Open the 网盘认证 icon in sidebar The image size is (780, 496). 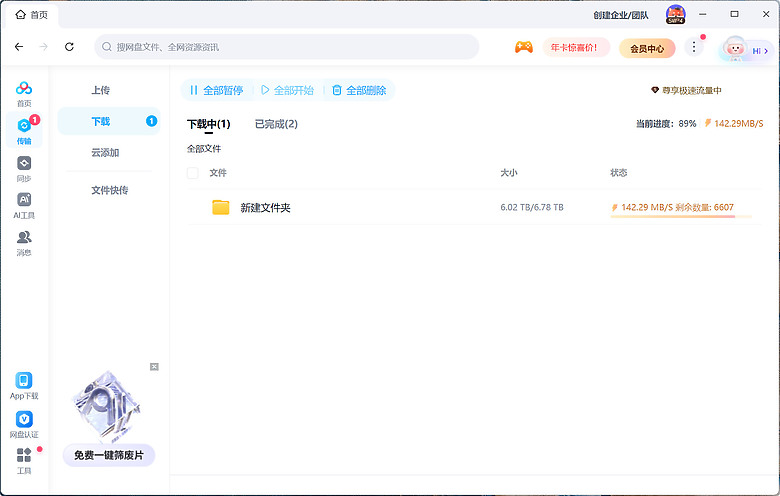(x=24, y=419)
